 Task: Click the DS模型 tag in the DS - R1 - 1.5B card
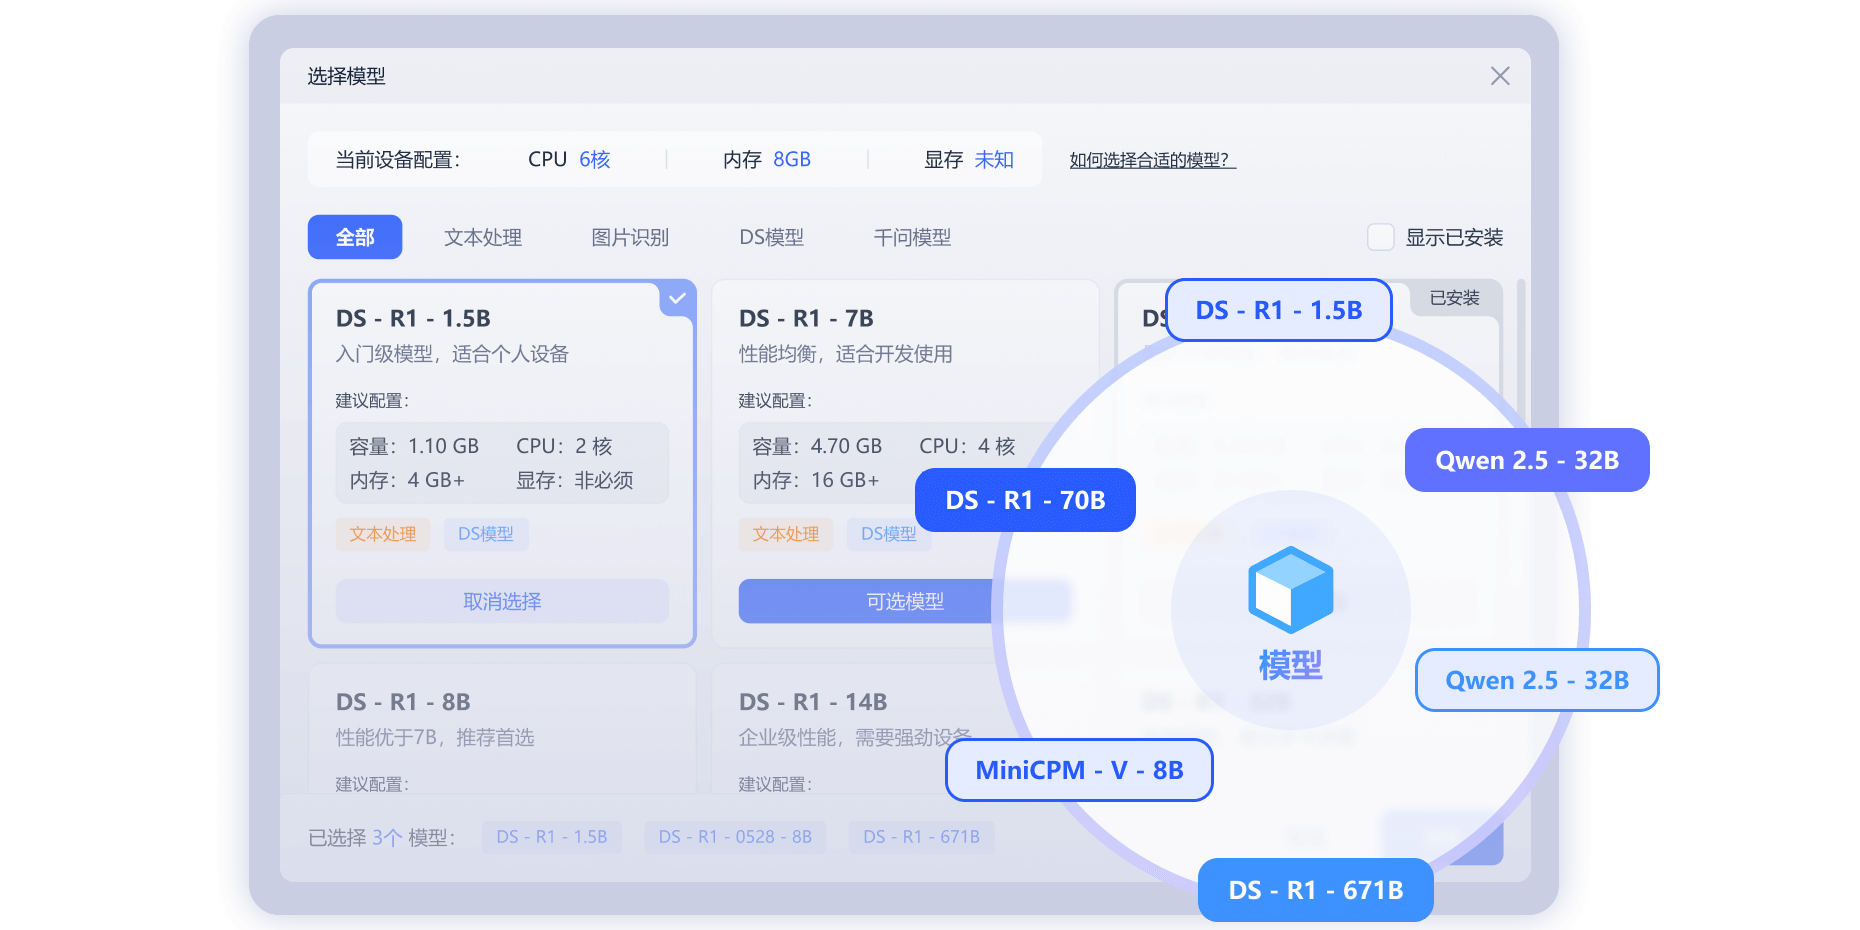pos(486,534)
